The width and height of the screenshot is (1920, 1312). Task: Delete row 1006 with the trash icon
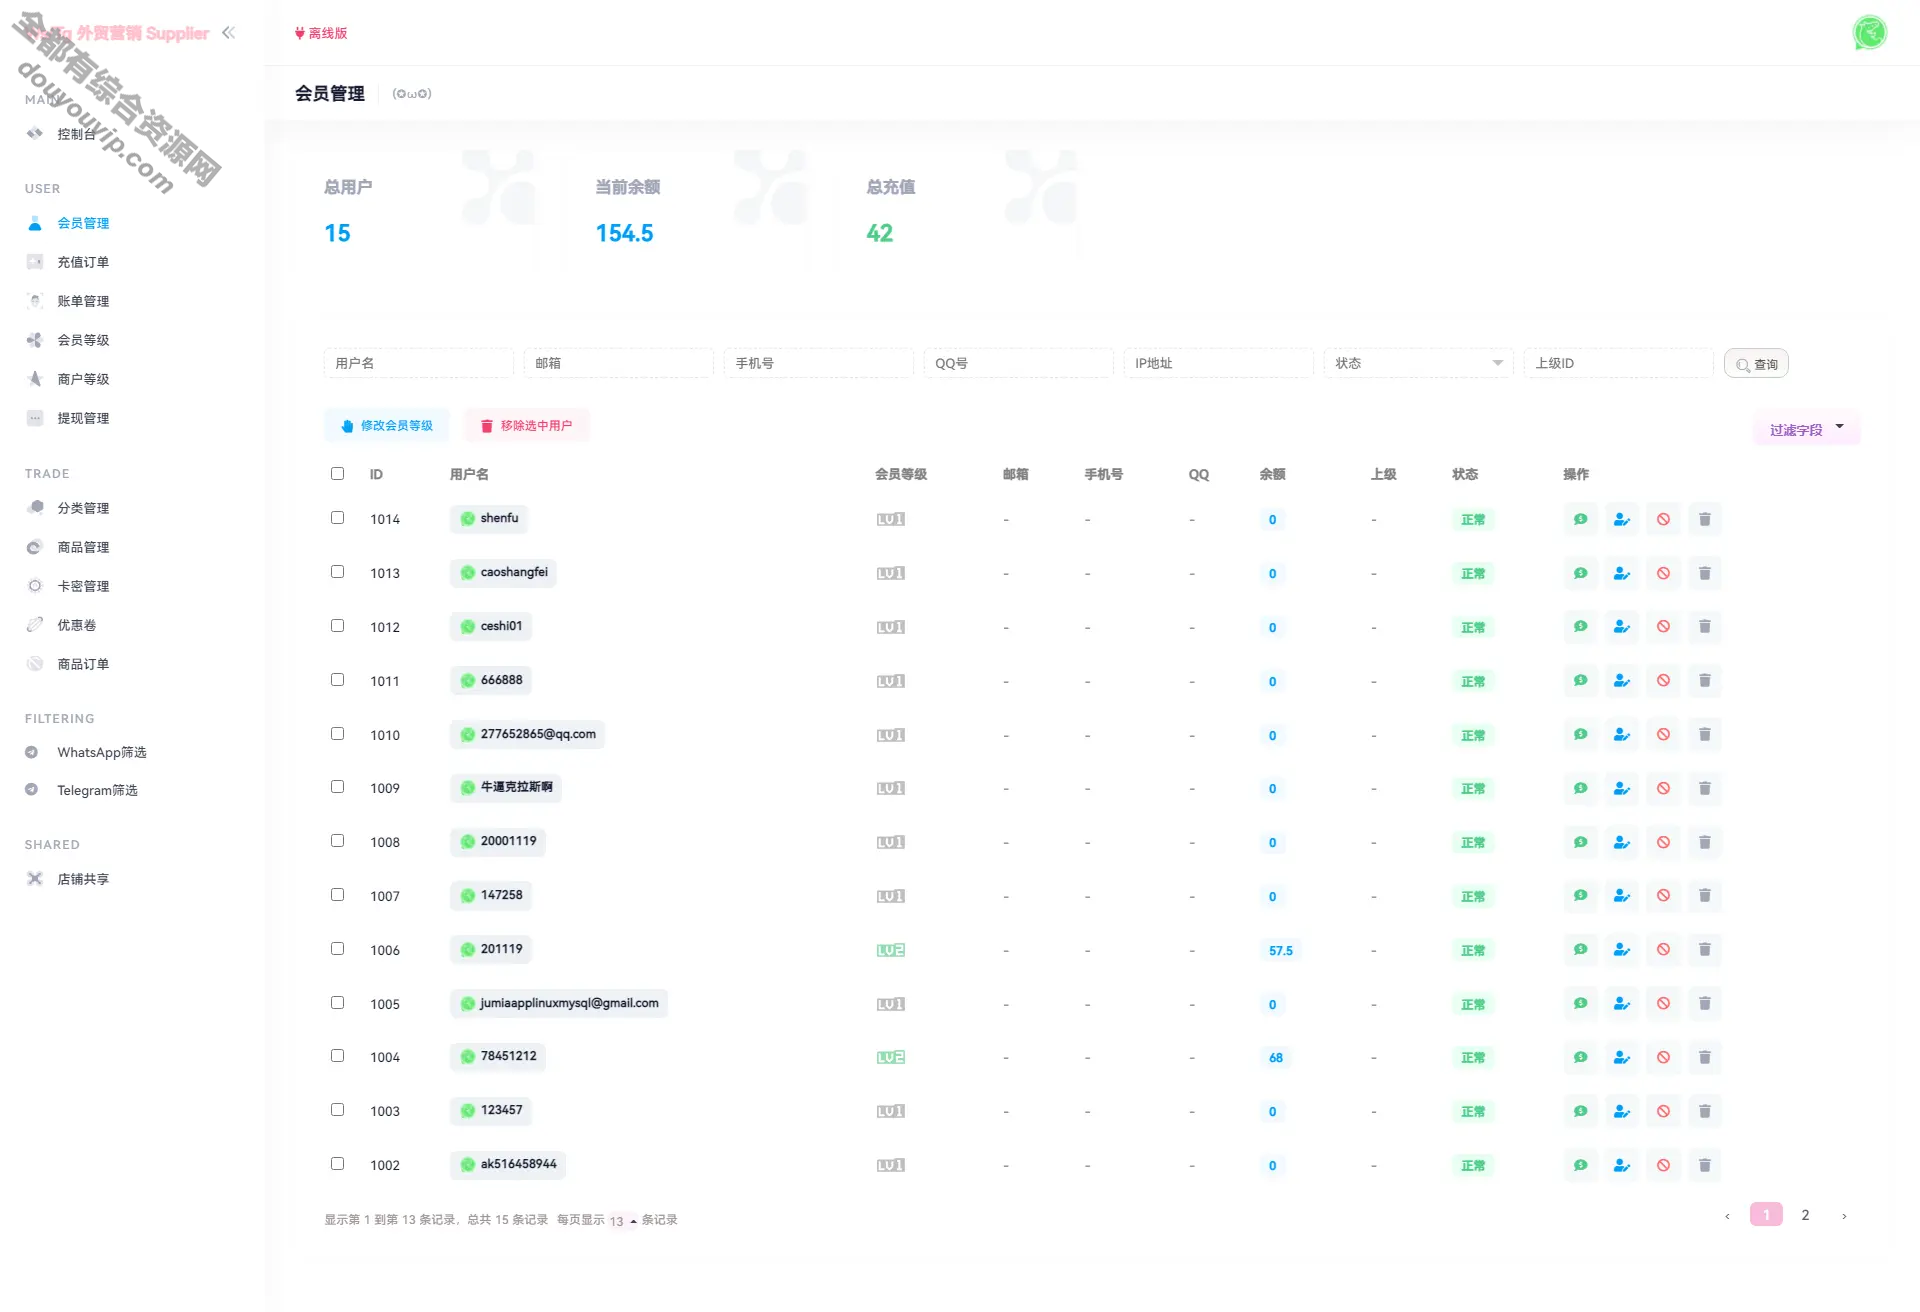(1705, 950)
